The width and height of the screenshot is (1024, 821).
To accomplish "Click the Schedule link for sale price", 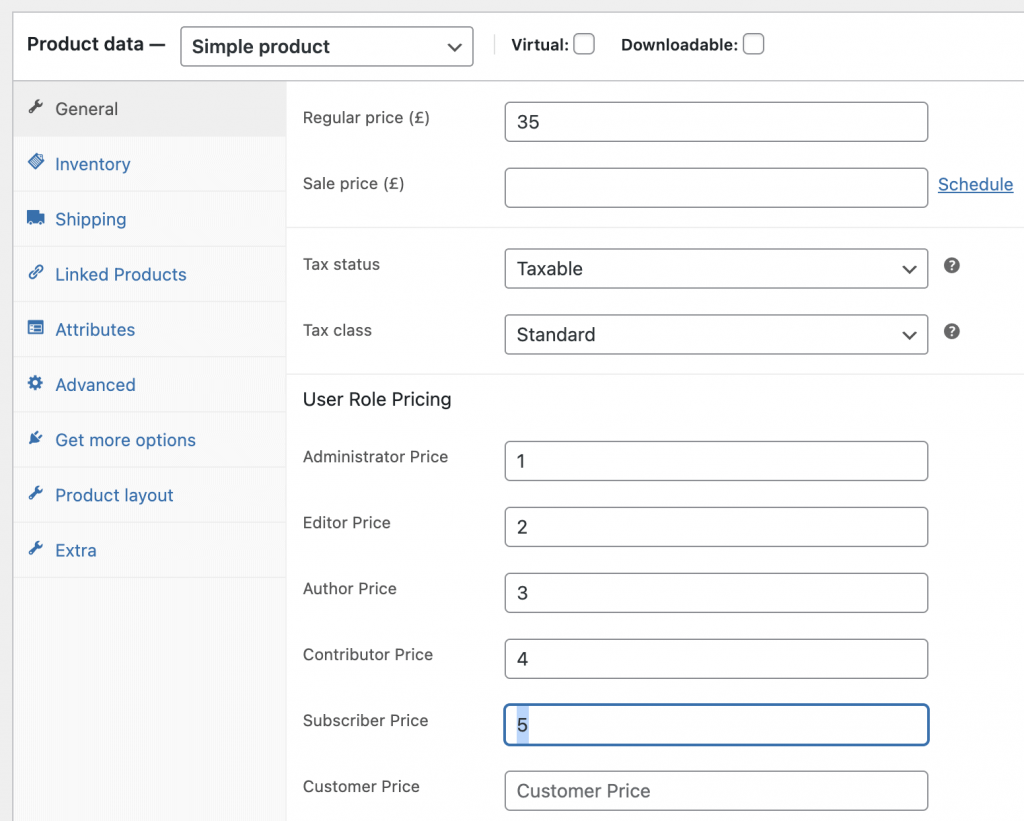I will point(975,184).
